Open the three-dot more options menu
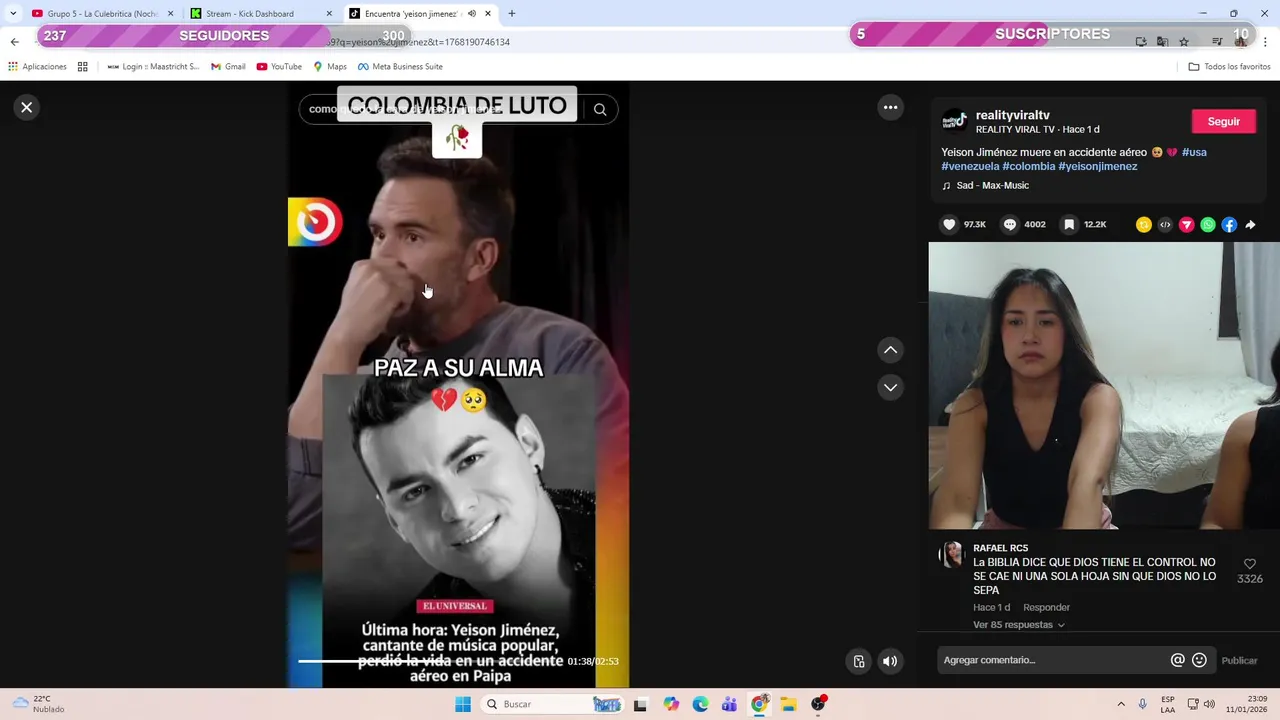Viewport: 1280px width, 720px height. pyautogui.click(x=890, y=107)
